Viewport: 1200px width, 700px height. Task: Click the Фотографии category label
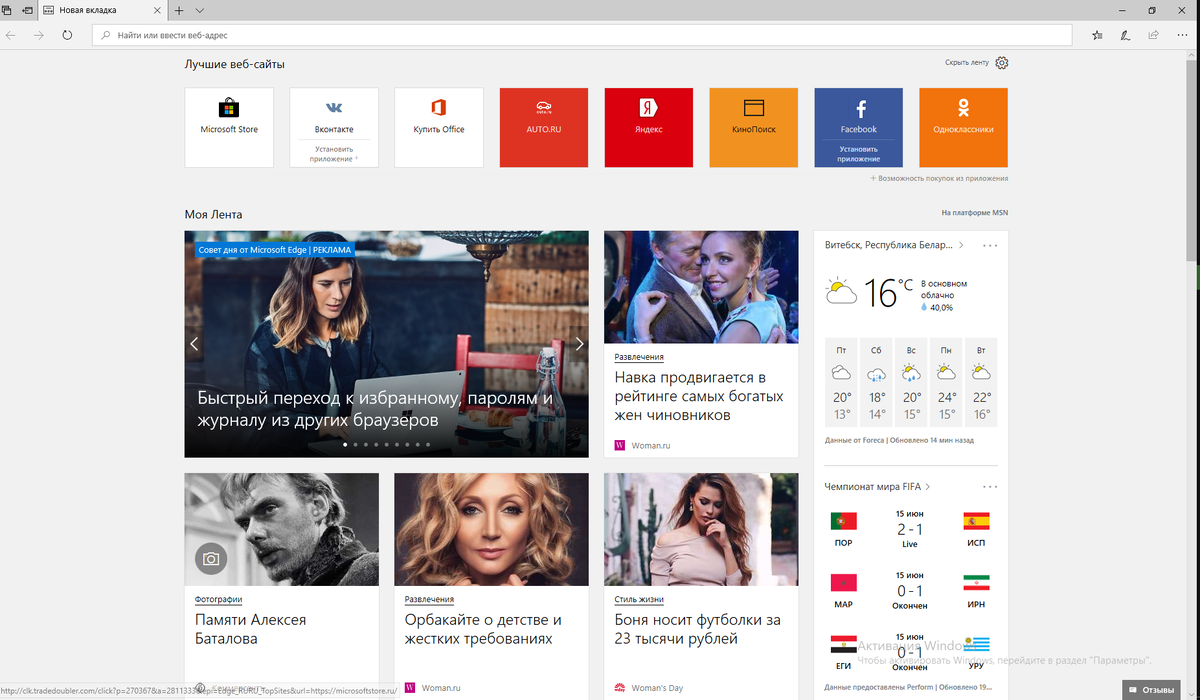(x=219, y=599)
